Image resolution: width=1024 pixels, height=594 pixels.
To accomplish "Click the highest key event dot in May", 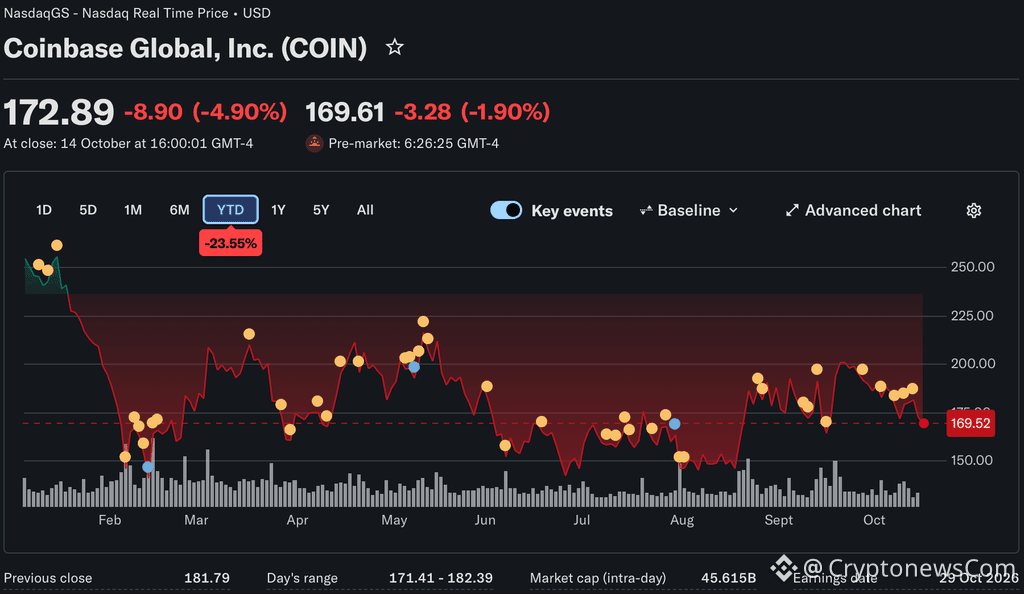I will 423,322.
